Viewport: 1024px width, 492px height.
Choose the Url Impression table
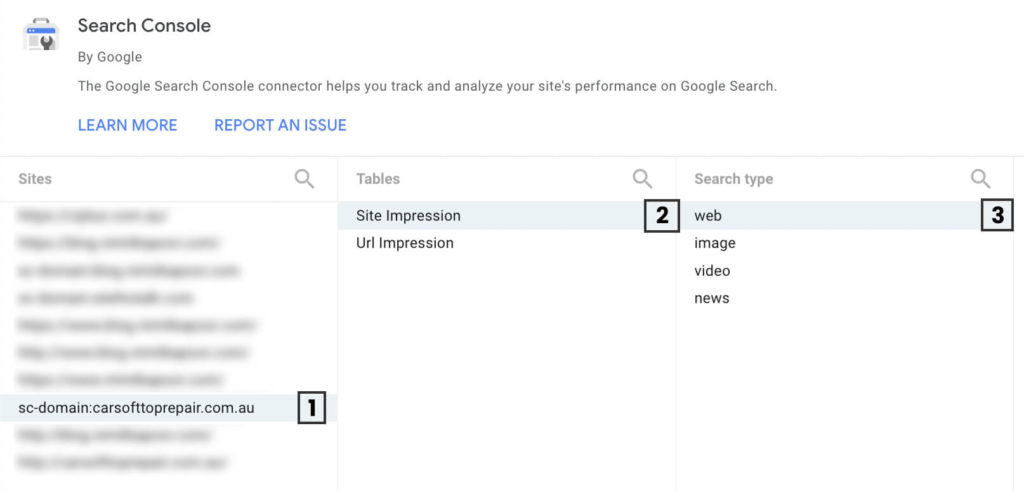tap(507, 243)
